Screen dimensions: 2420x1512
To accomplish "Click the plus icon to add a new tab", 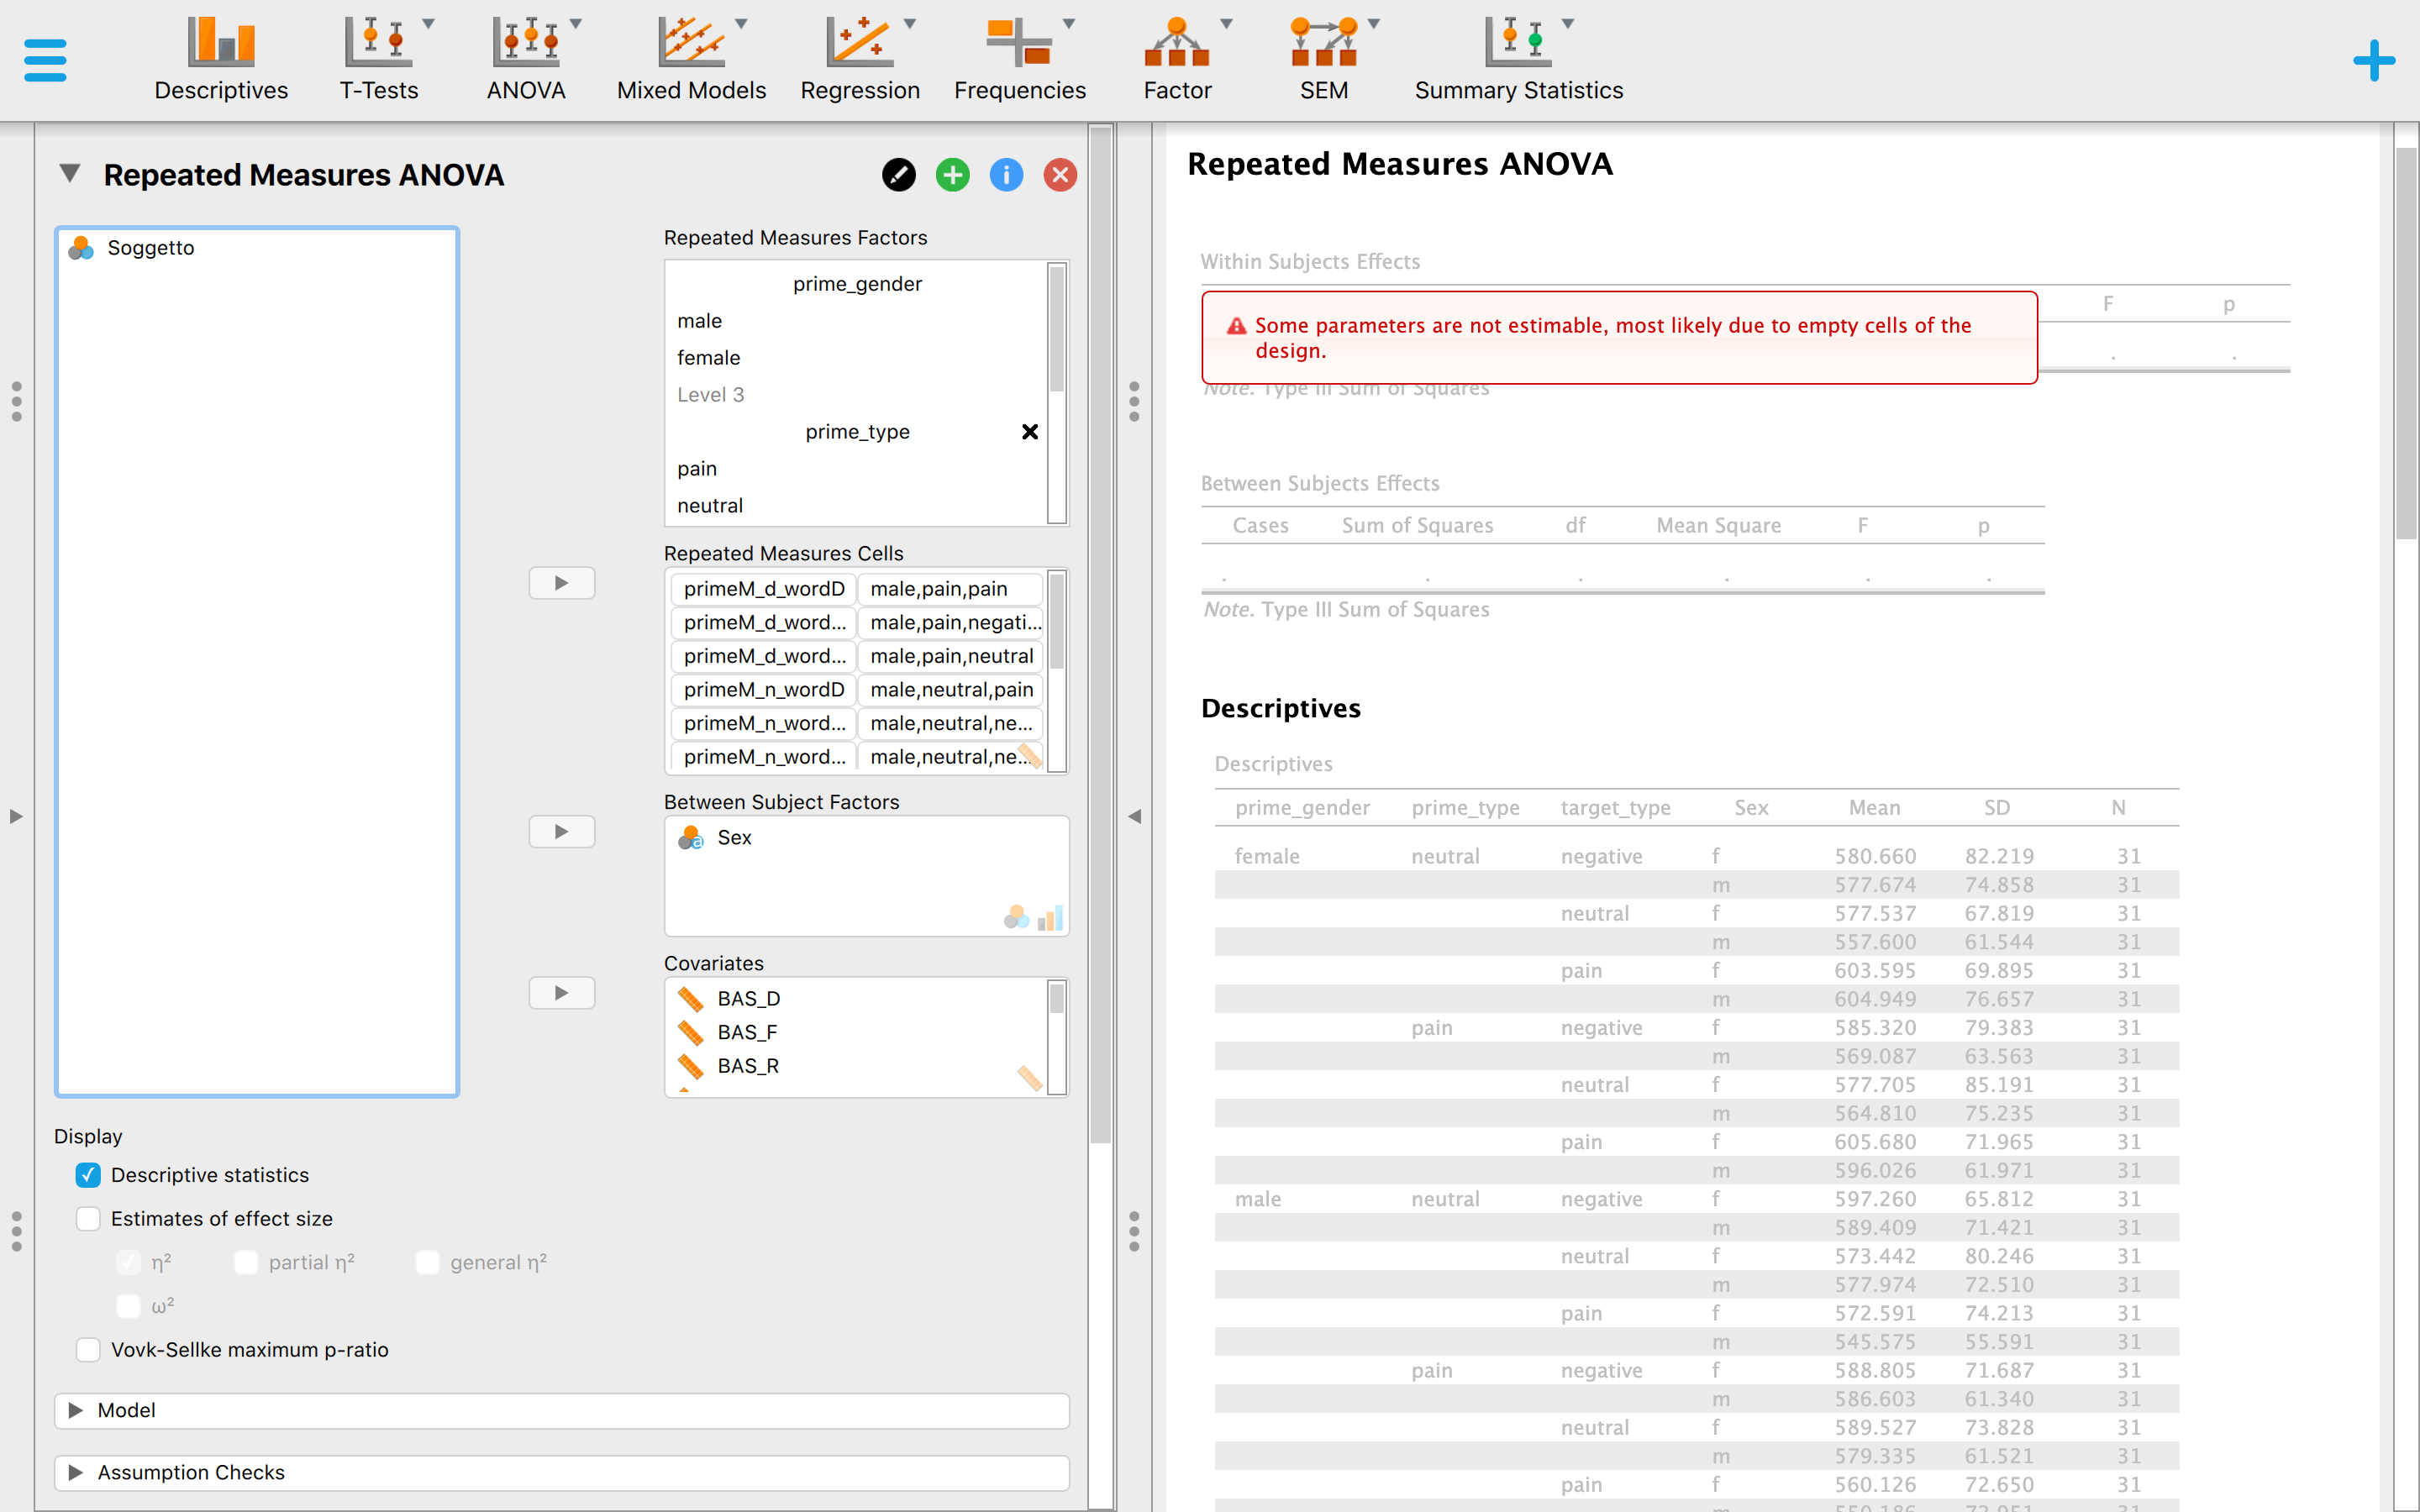I will [x=2374, y=59].
